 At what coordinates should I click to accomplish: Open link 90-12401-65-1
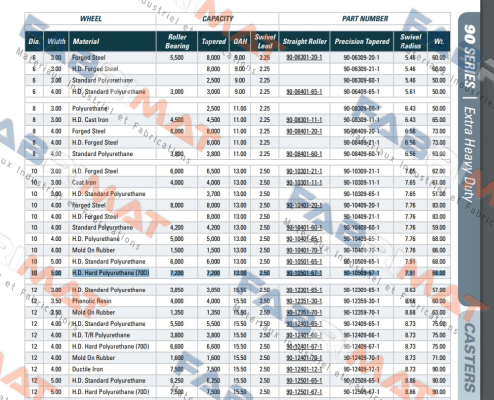point(304,324)
